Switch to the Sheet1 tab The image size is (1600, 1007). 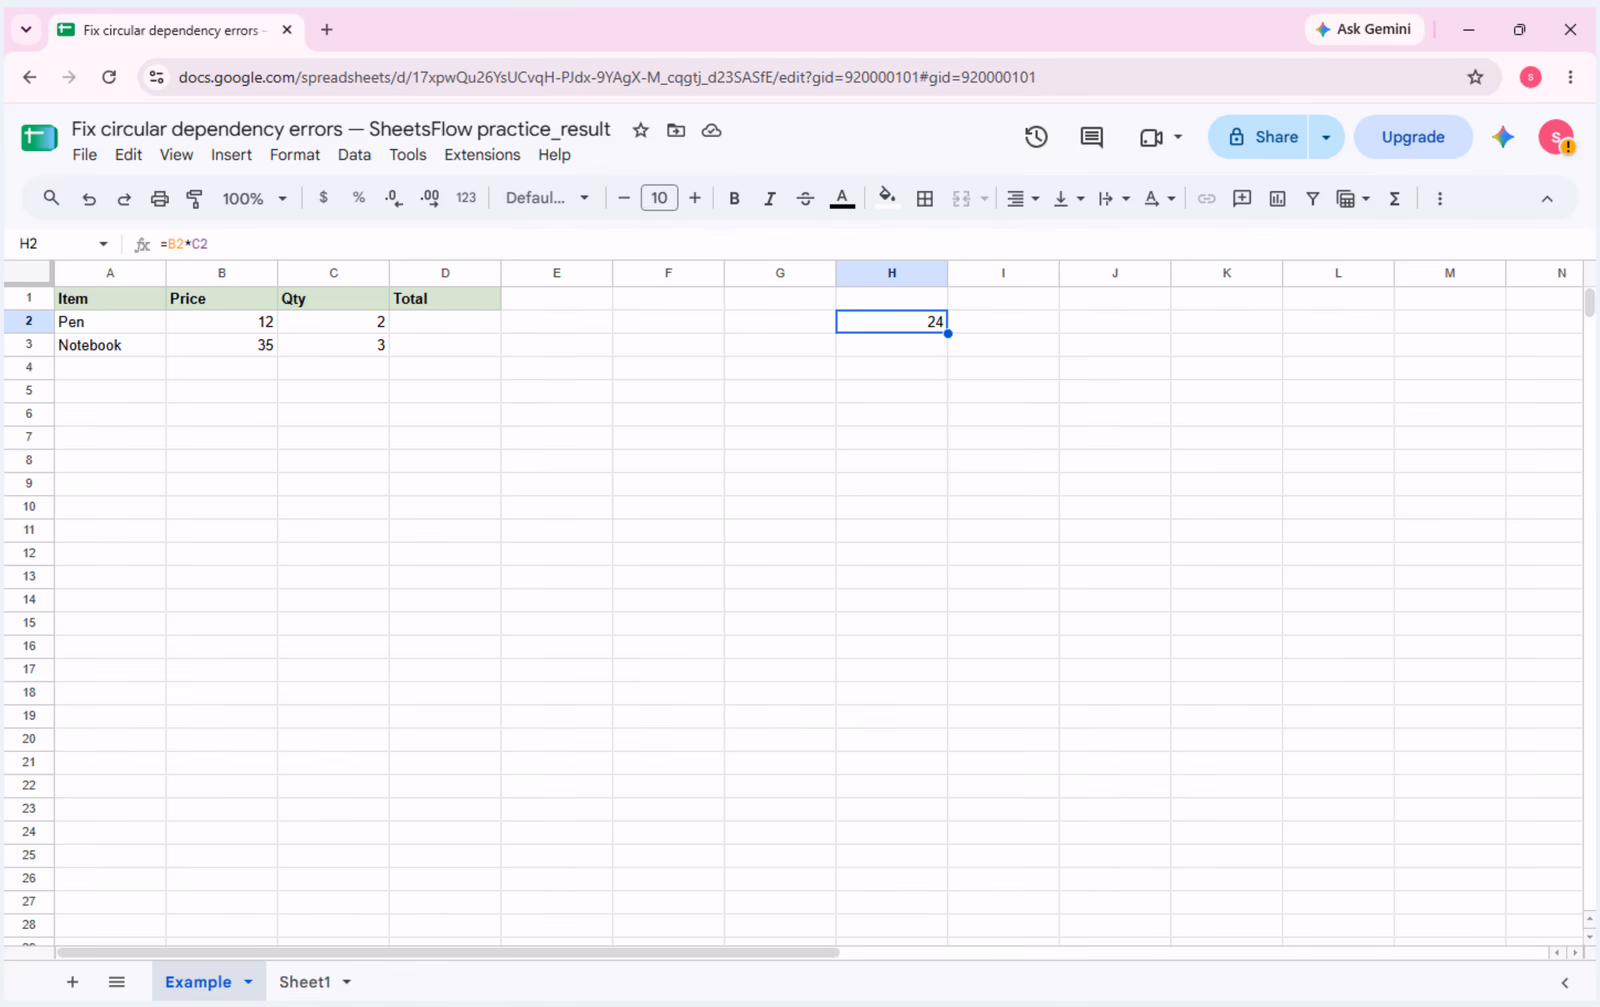point(304,982)
